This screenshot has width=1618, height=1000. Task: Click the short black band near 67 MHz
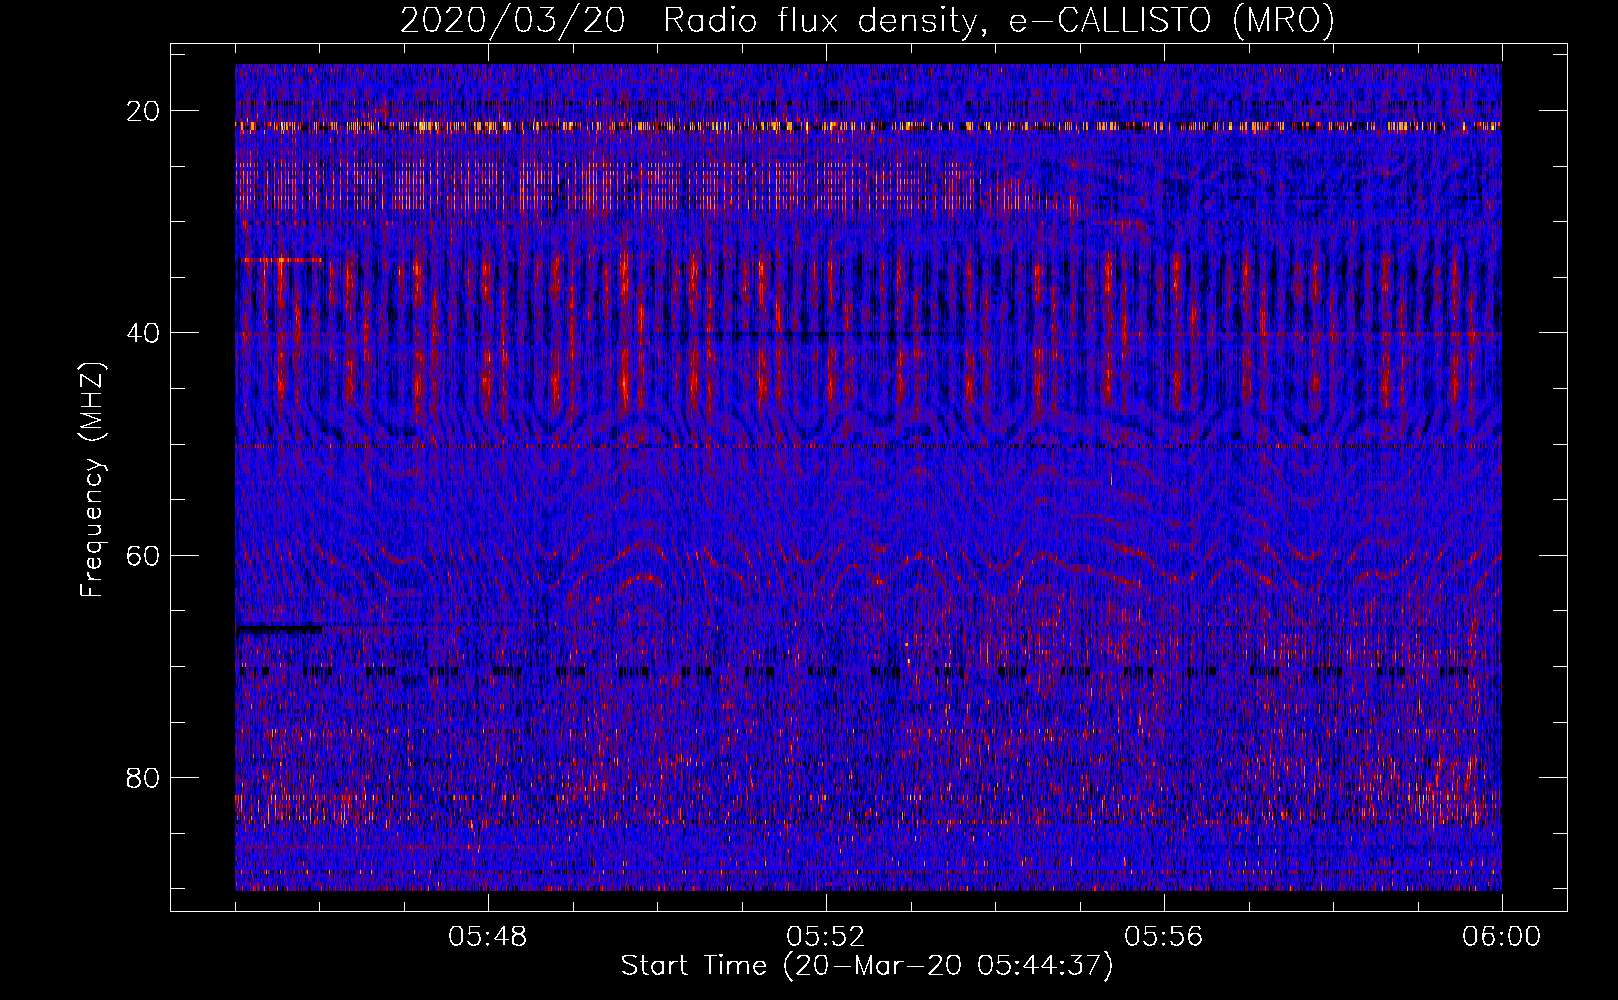click(279, 629)
